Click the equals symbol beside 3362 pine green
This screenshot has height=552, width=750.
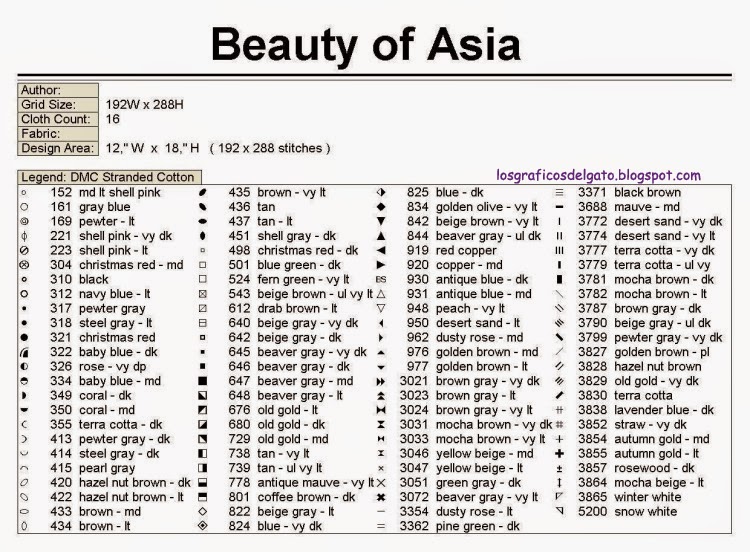381,526
